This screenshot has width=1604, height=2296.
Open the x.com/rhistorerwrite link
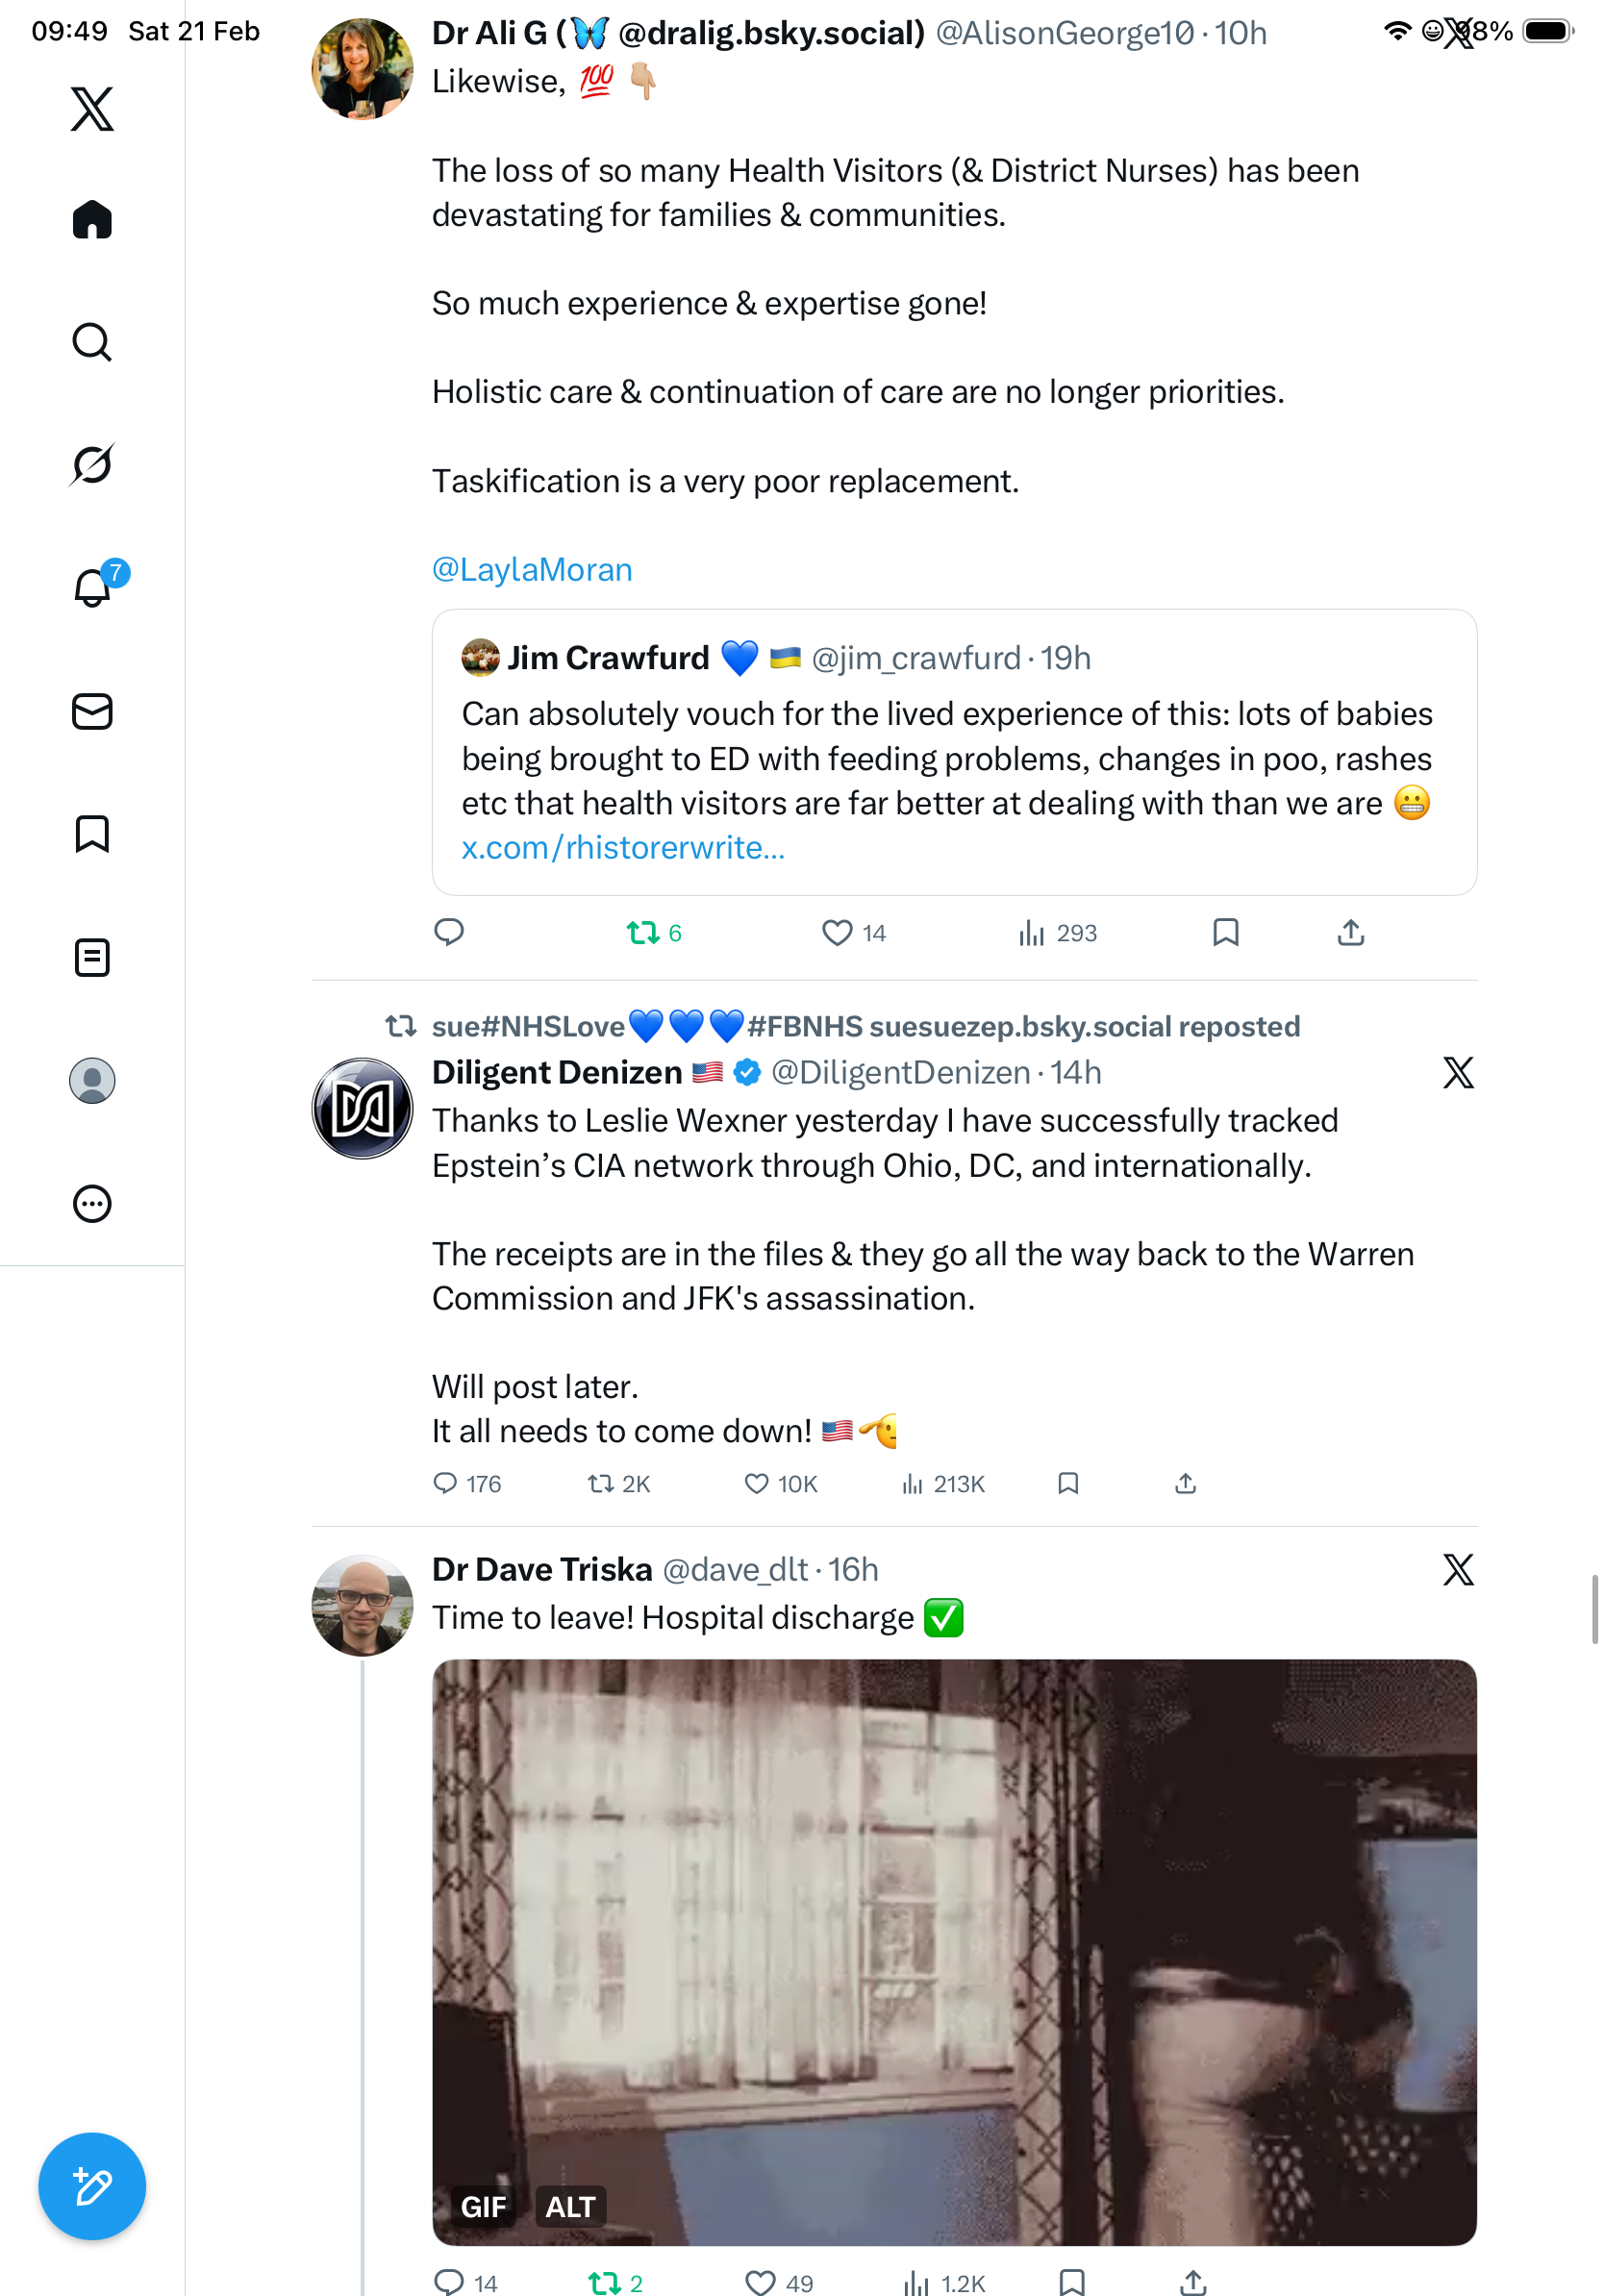point(623,848)
